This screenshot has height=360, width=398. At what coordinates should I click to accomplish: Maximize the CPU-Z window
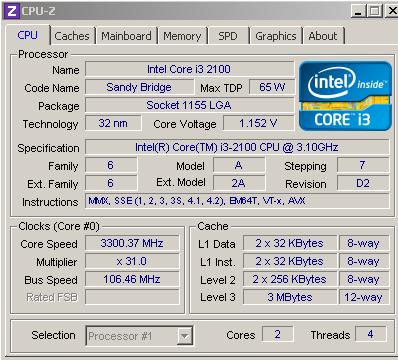click(x=375, y=11)
